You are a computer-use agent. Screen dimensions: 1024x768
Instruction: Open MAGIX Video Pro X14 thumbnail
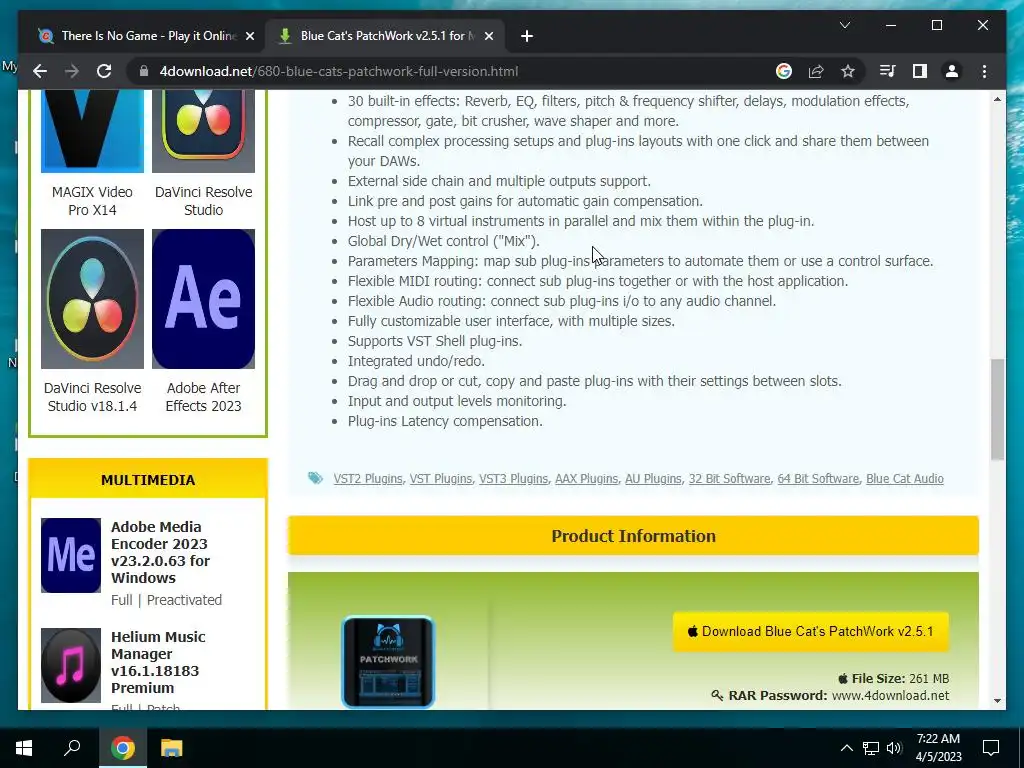pyautogui.click(x=92, y=131)
